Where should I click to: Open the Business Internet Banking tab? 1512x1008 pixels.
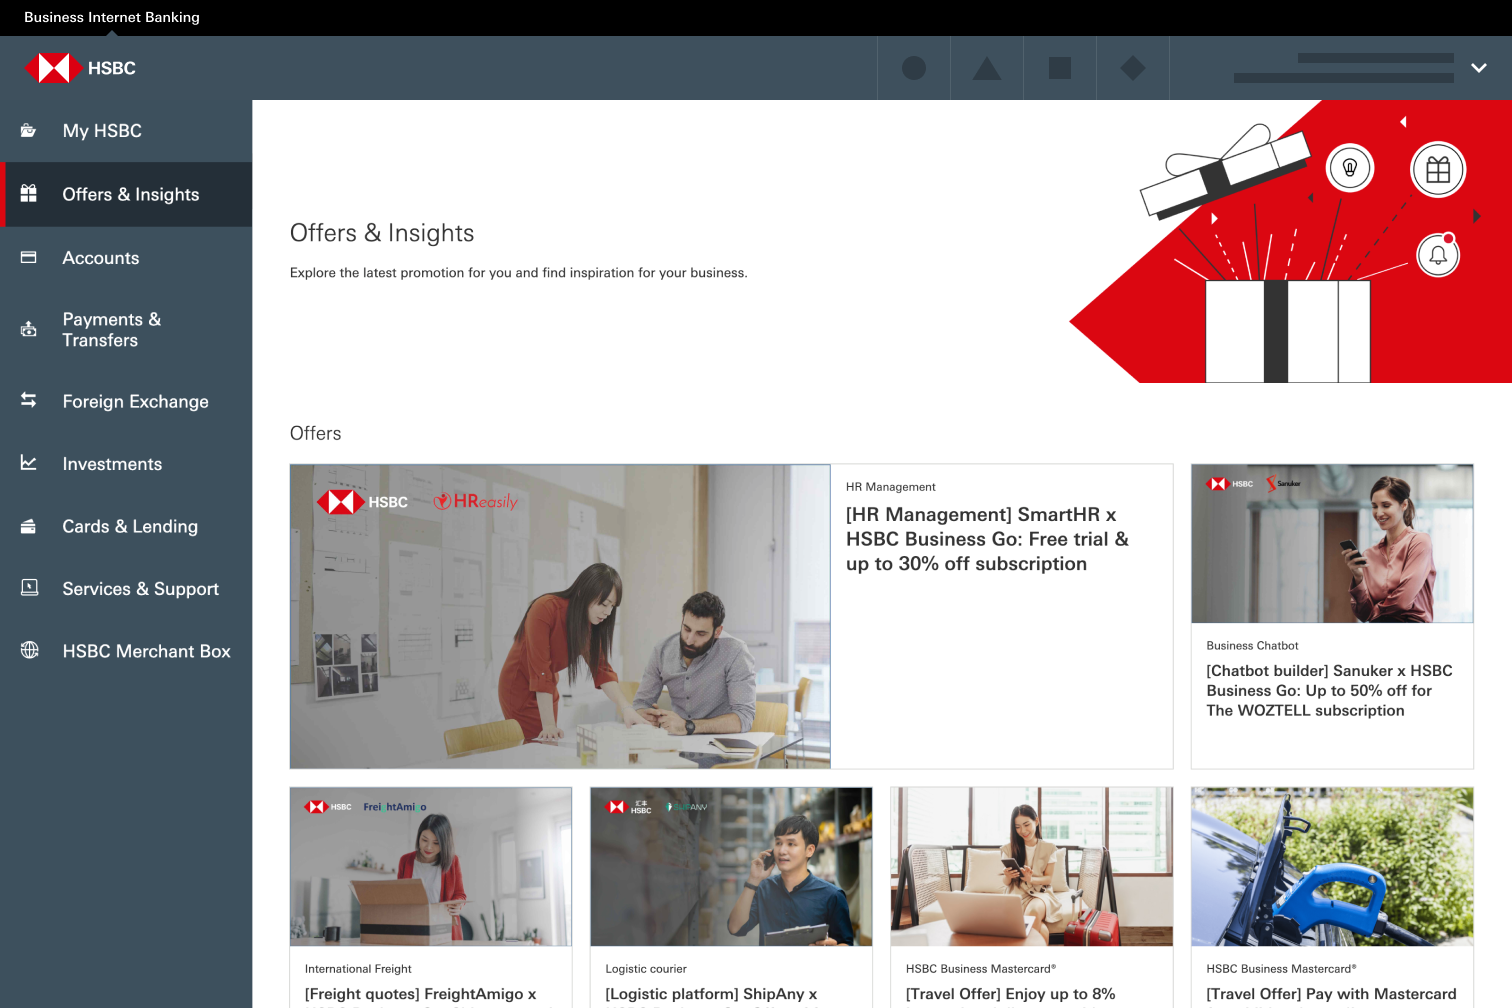112,17
